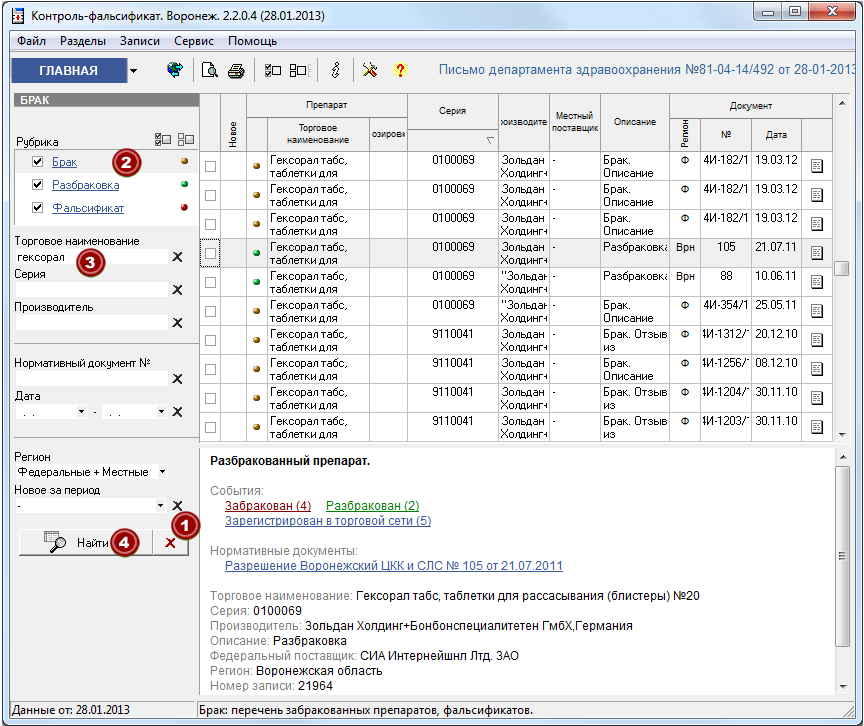This screenshot has height=726, width=864.
Task: Tick checkbox of row dated 25.05.11
Action: [x=210, y=311]
